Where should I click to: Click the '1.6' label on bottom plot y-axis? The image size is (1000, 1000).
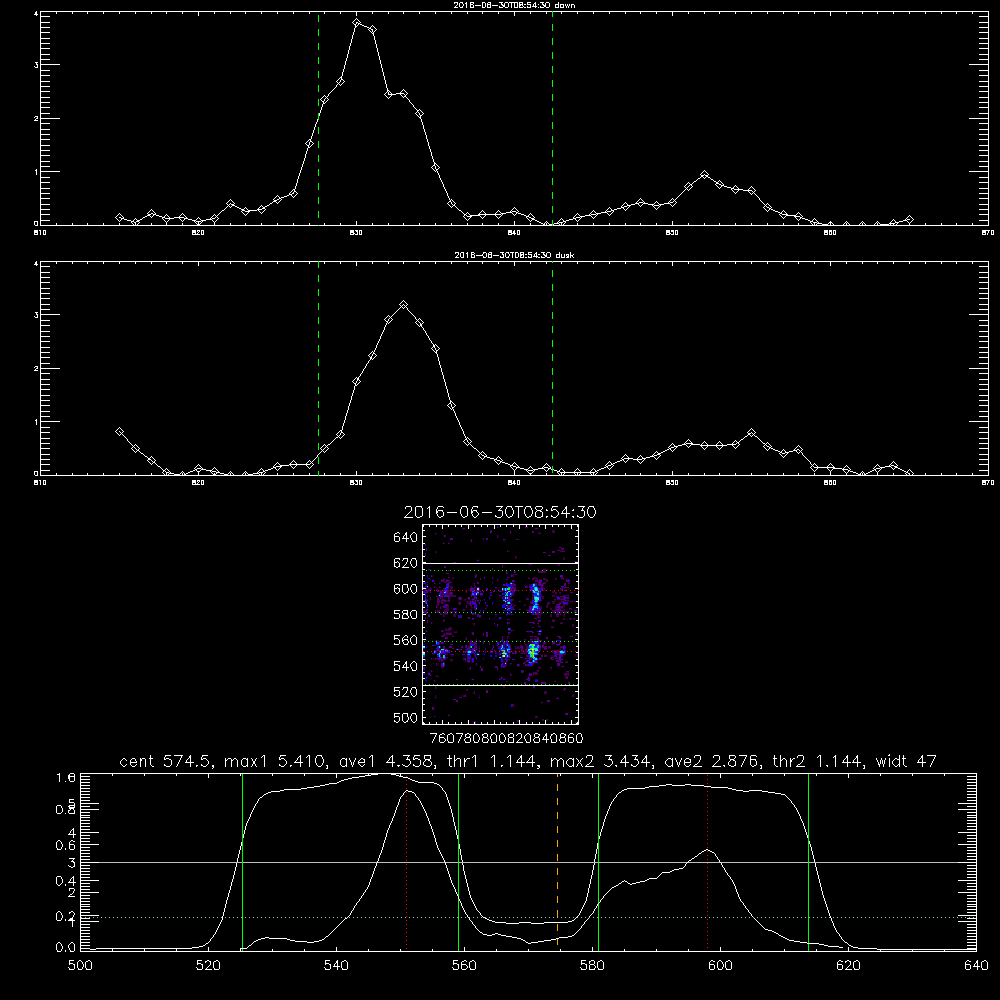coord(66,778)
